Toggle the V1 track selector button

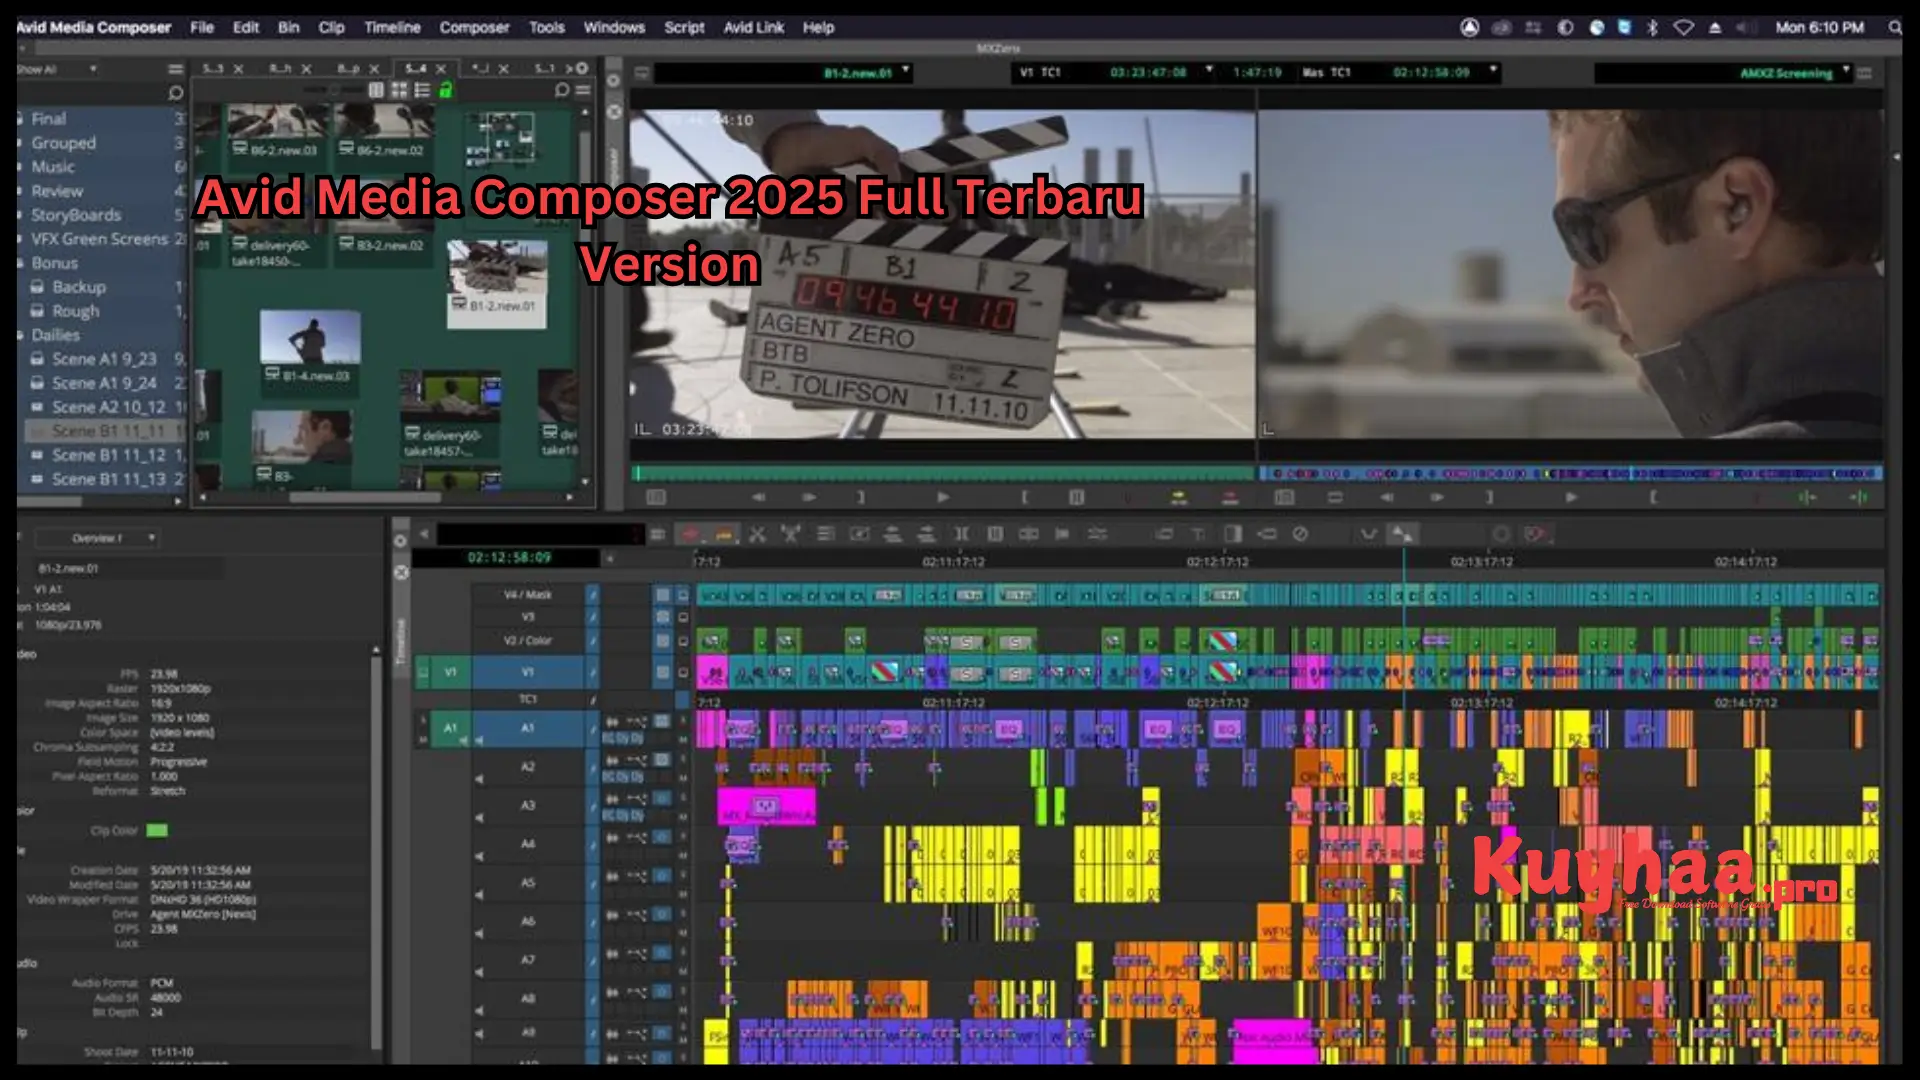point(450,672)
